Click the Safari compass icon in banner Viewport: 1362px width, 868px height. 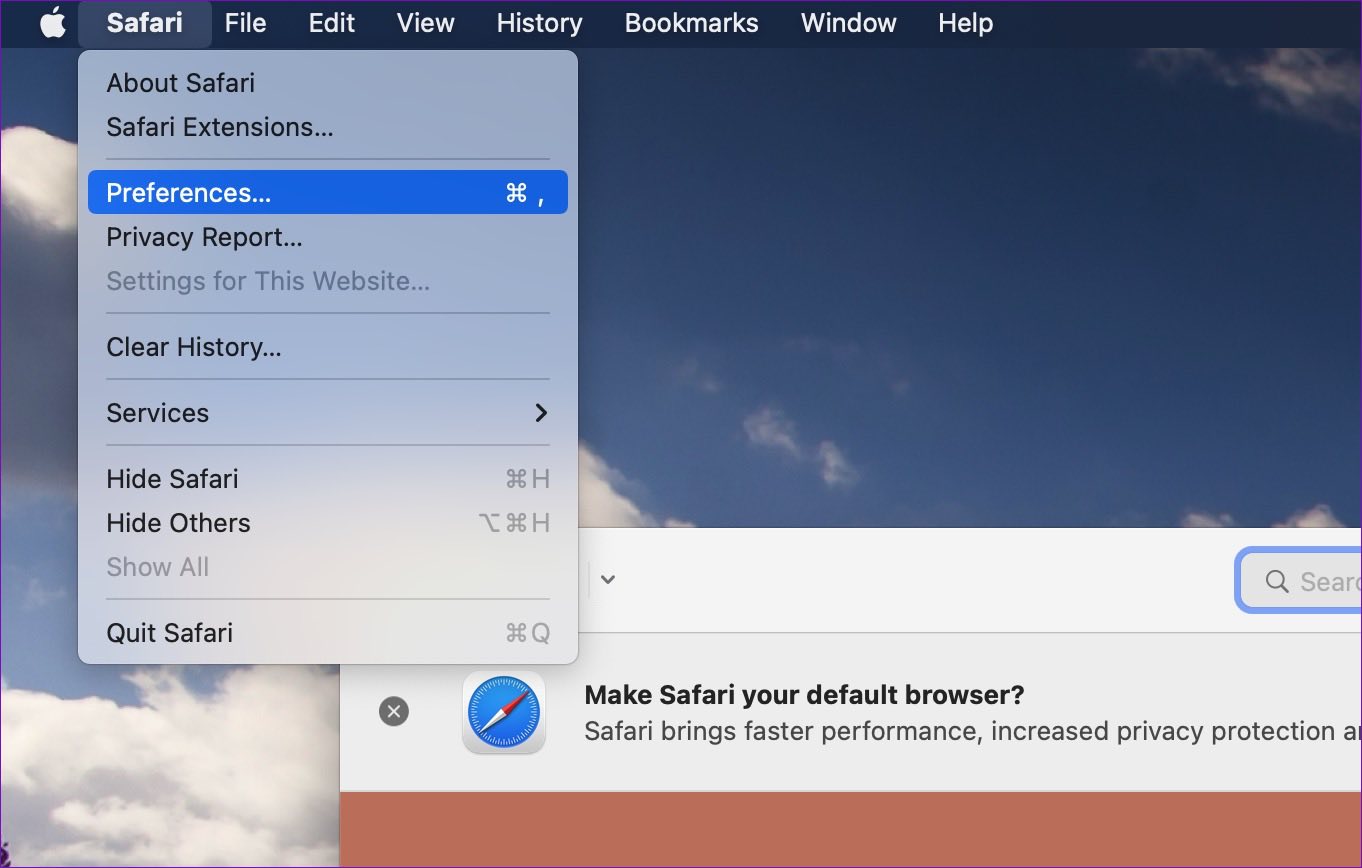(504, 712)
